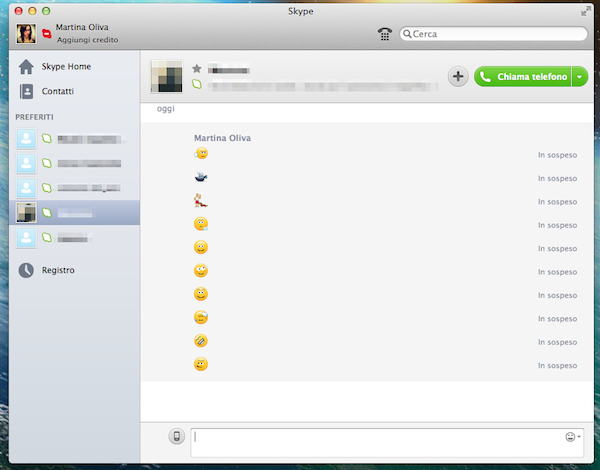Open the emoticon picker smiley dropdown
600x470 pixels.
point(573,437)
